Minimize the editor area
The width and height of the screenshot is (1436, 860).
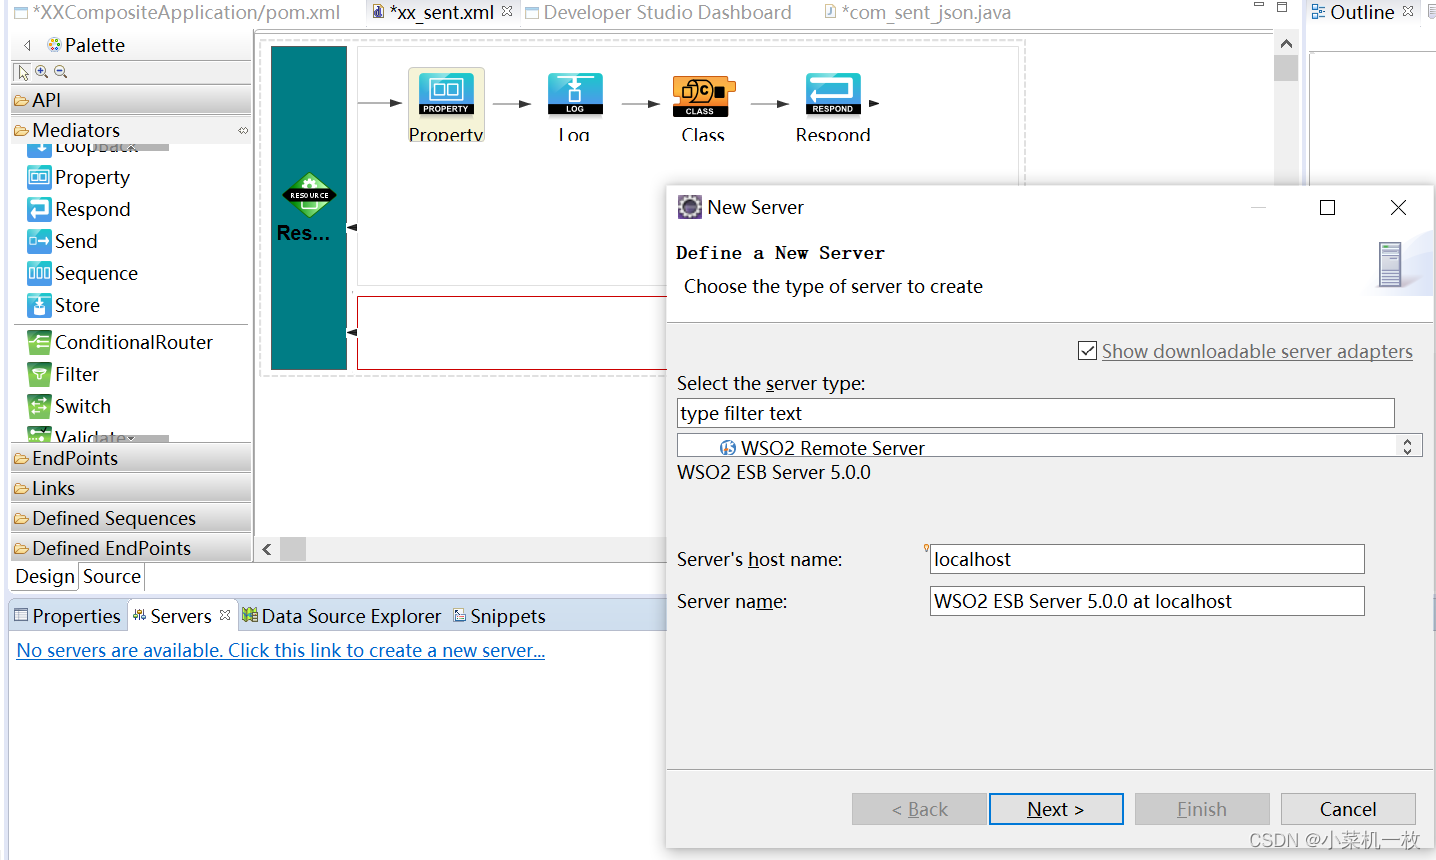tap(1259, 6)
